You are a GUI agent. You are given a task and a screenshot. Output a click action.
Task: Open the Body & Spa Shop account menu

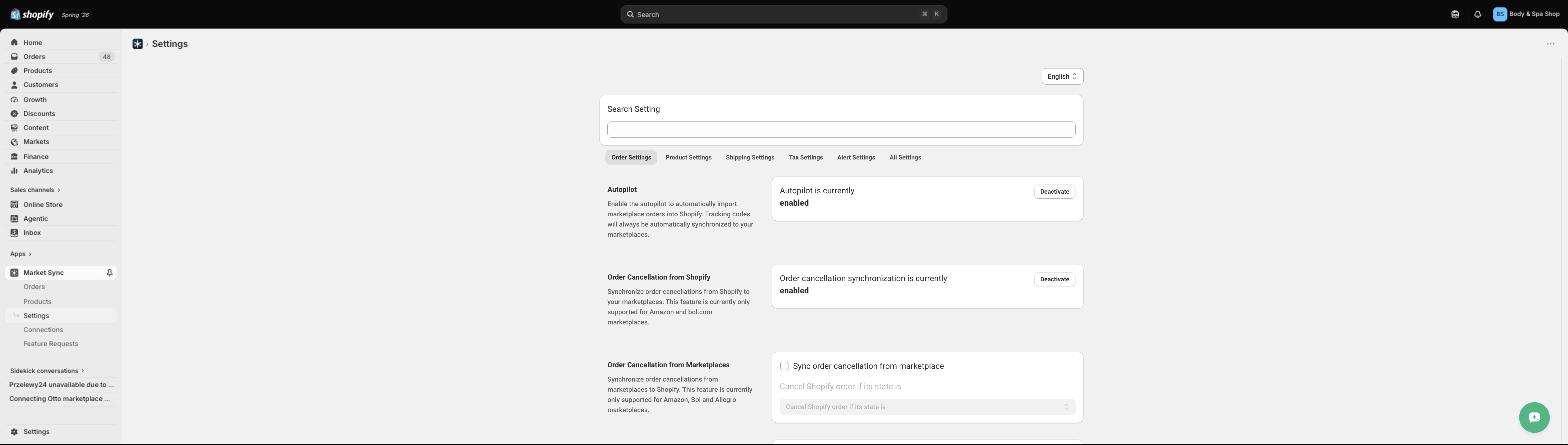coord(1525,14)
